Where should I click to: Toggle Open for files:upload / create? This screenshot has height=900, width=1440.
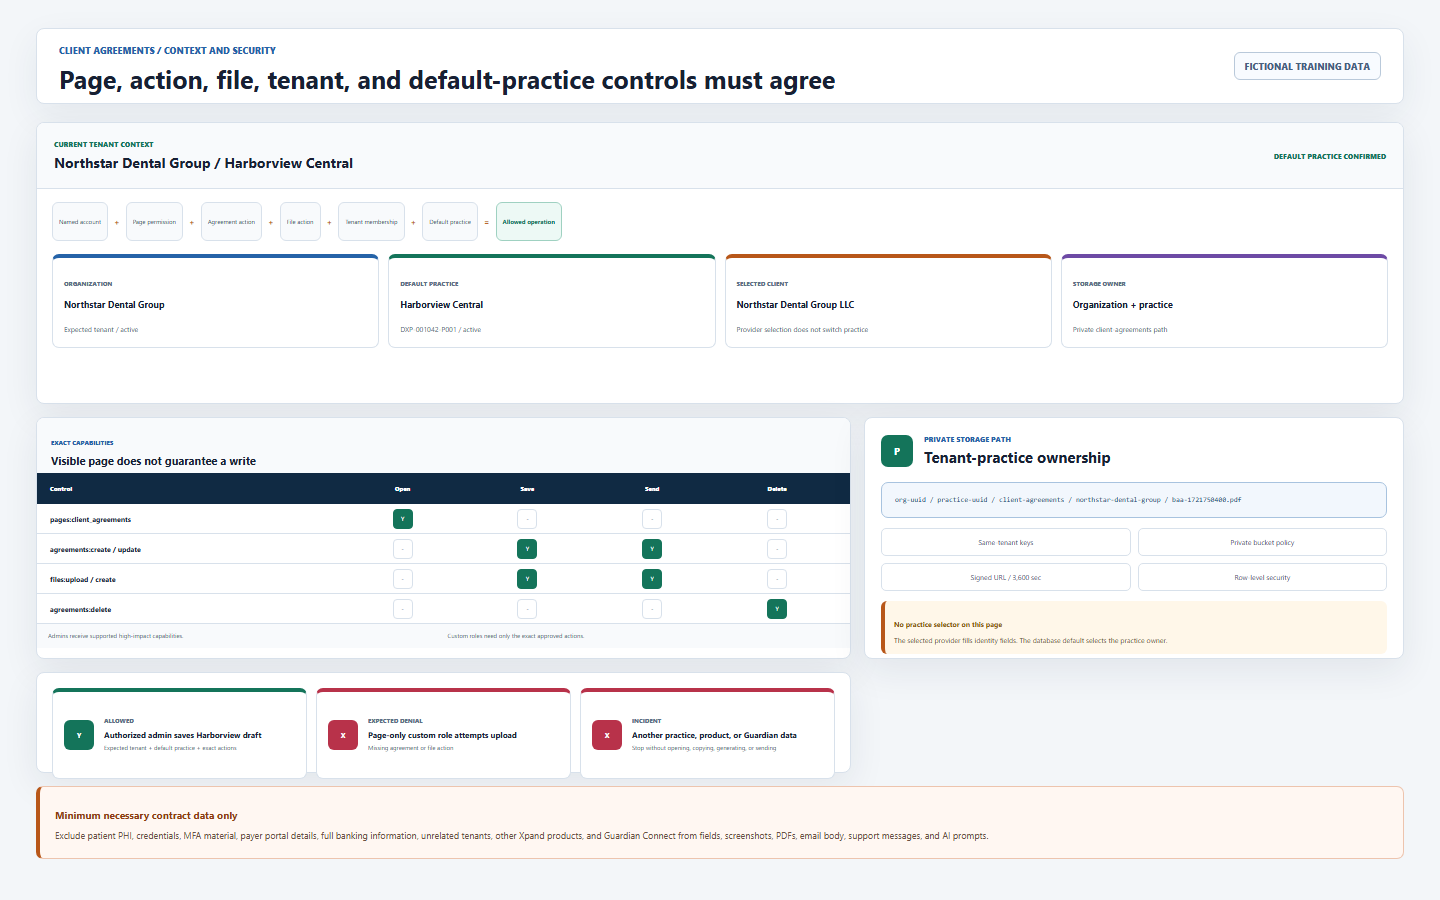(403, 579)
